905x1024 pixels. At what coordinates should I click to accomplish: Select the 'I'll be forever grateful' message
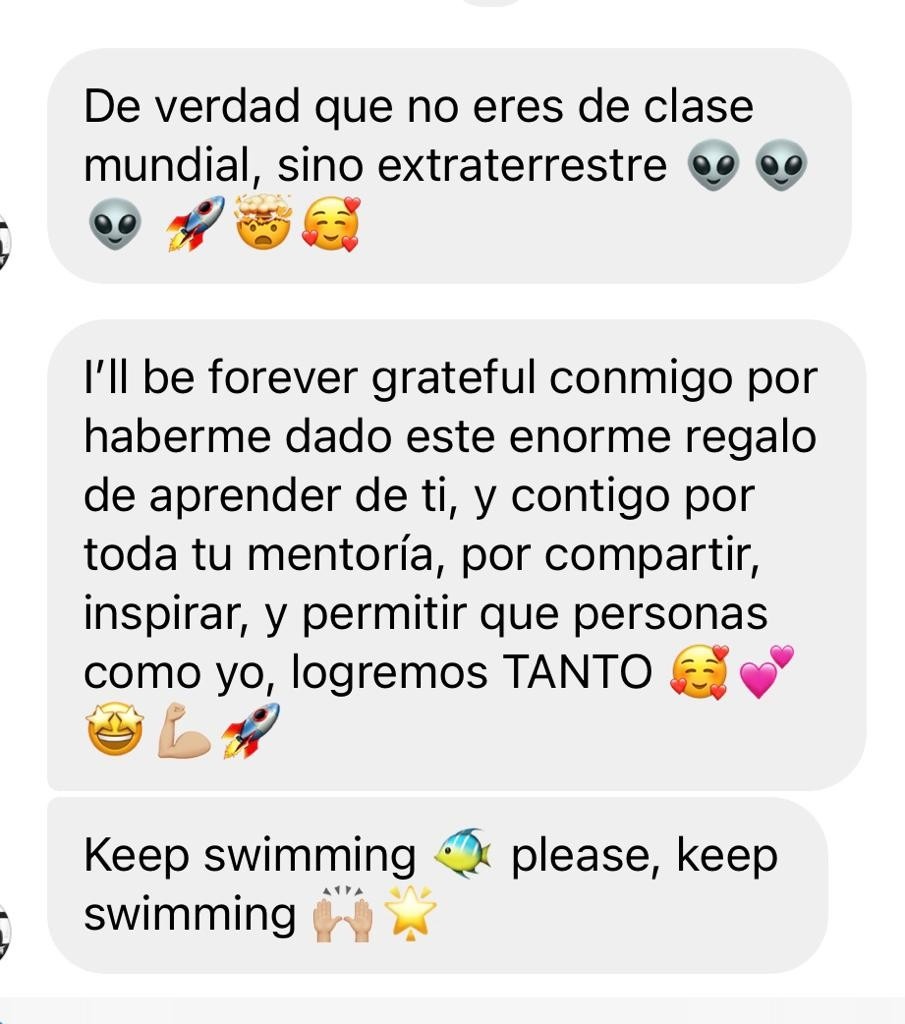pyautogui.click(x=456, y=555)
